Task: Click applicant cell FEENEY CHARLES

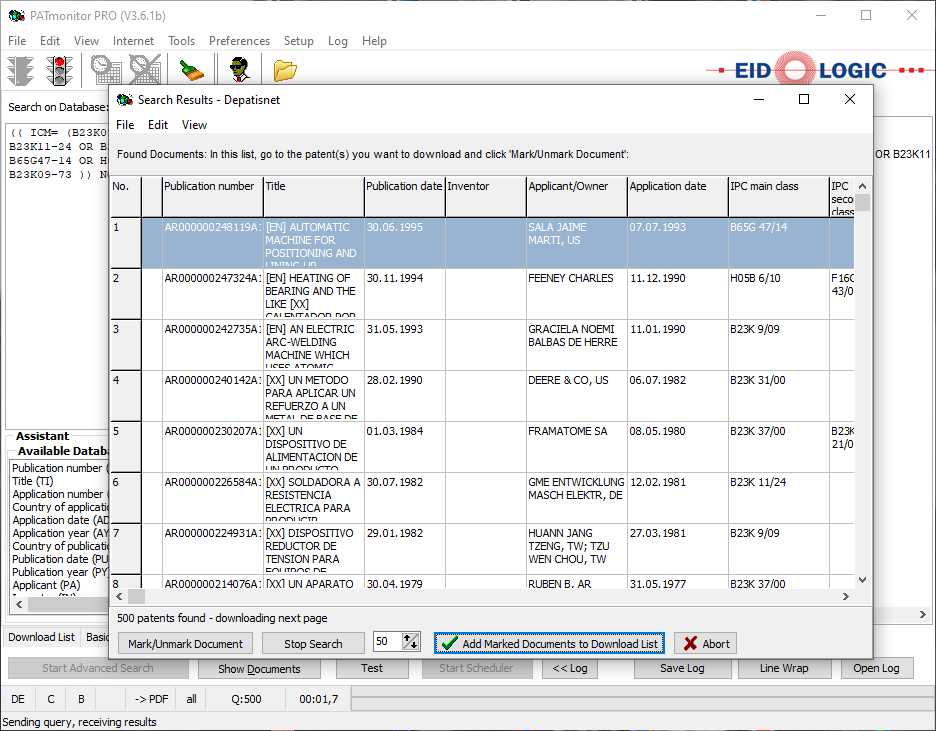Action: (x=577, y=294)
